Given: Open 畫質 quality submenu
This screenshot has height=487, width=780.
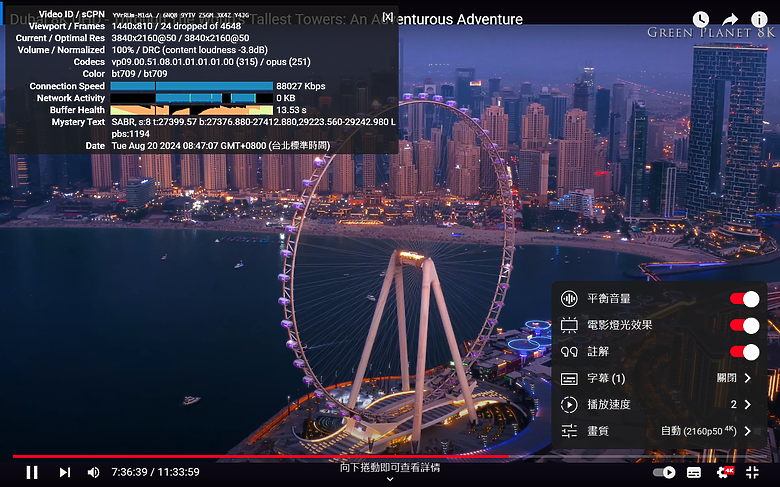Looking at the screenshot, I should point(660,431).
